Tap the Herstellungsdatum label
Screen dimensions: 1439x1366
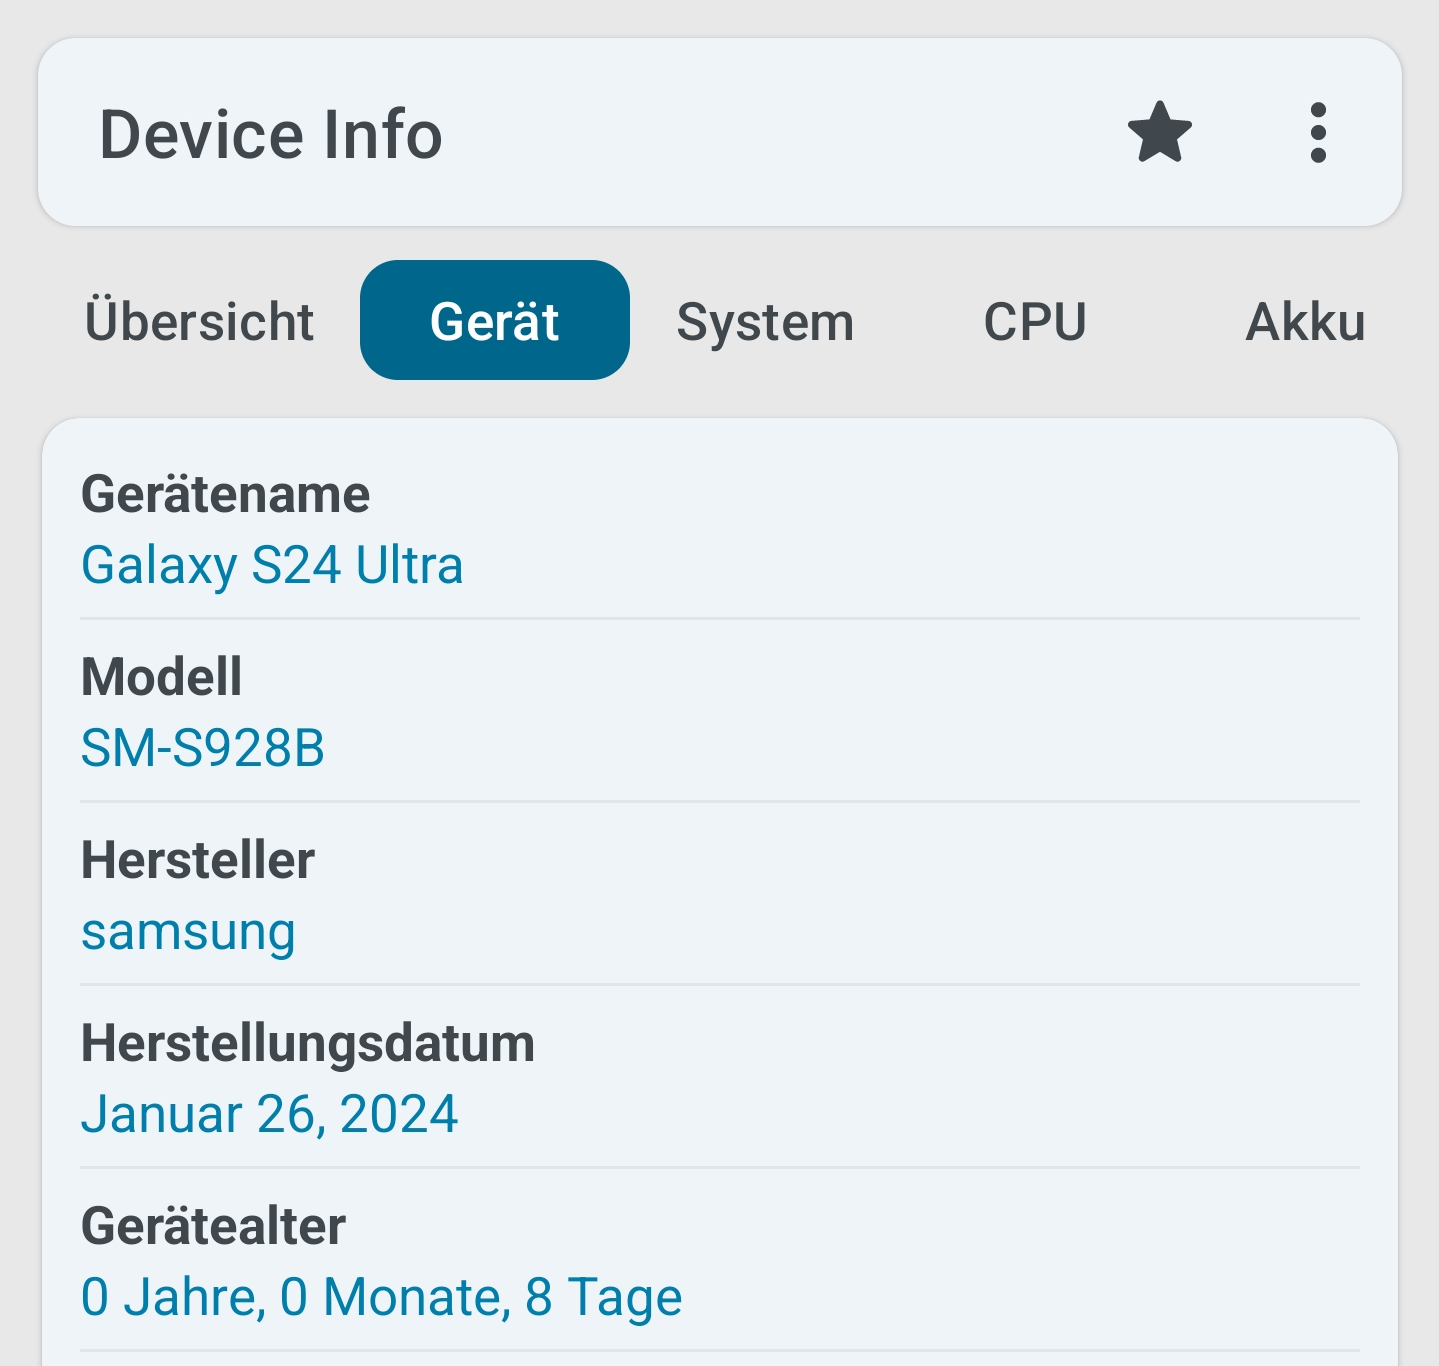click(308, 1043)
